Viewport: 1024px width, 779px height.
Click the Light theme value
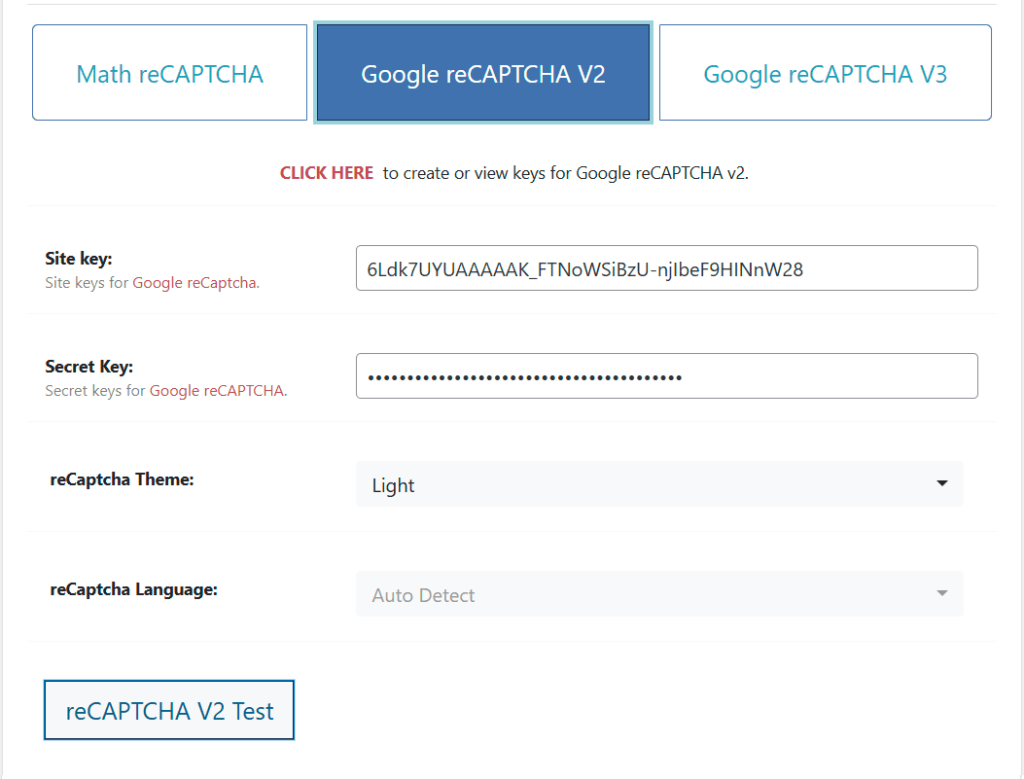tap(394, 484)
